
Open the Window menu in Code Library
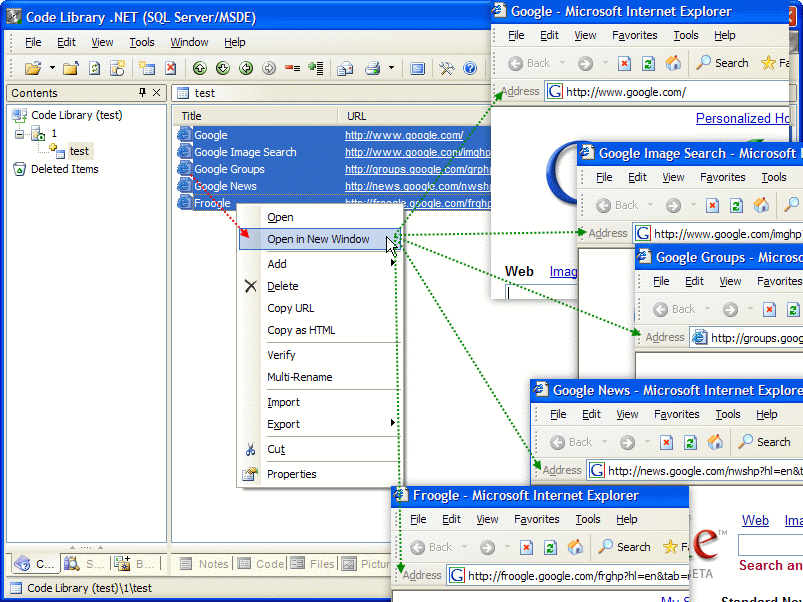pyautogui.click(x=189, y=42)
